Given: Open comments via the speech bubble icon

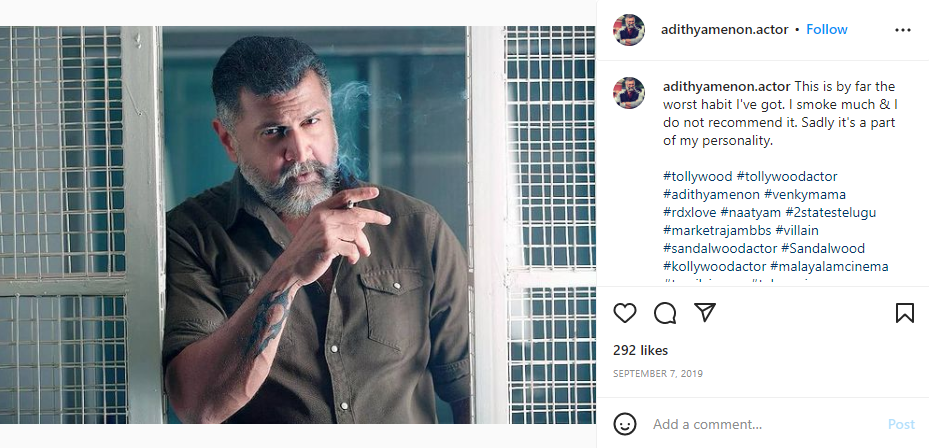Looking at the screenshot, I should tap(665, 313).
